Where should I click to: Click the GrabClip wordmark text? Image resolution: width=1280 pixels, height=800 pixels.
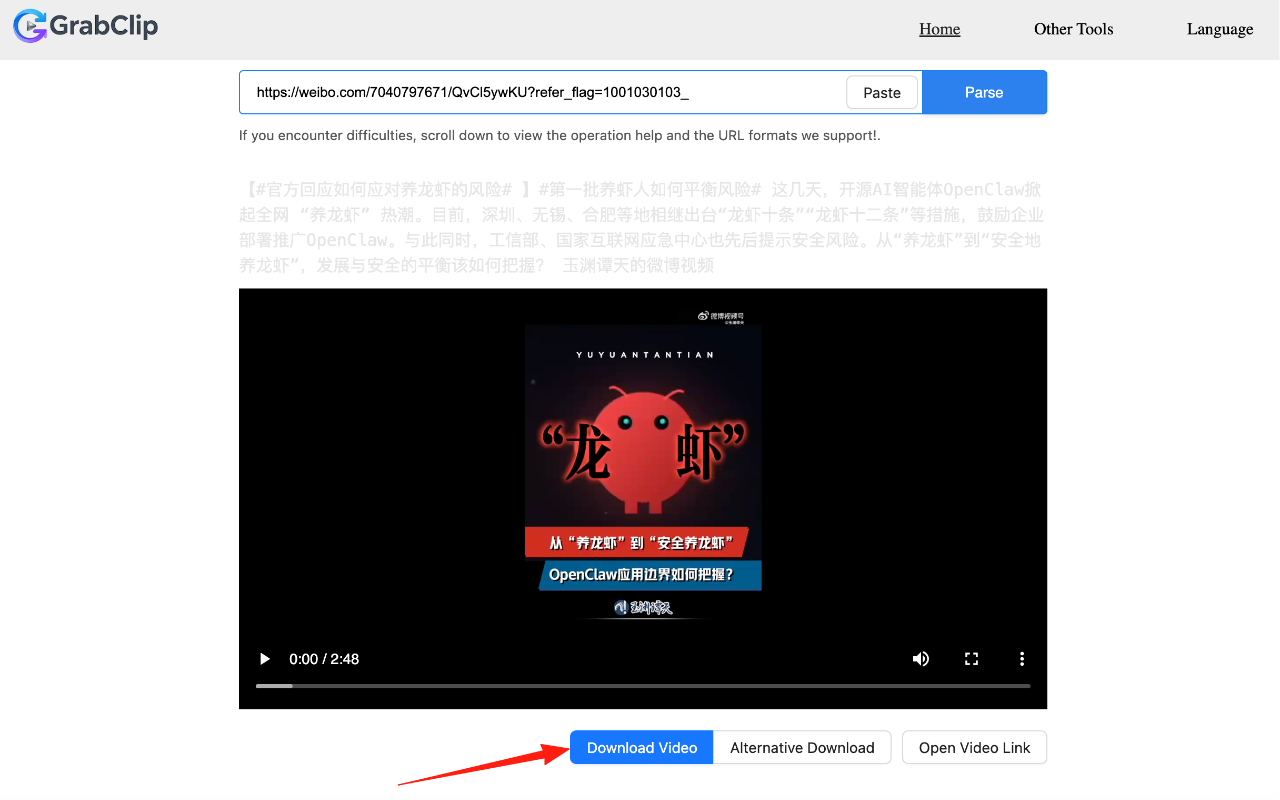104,26
